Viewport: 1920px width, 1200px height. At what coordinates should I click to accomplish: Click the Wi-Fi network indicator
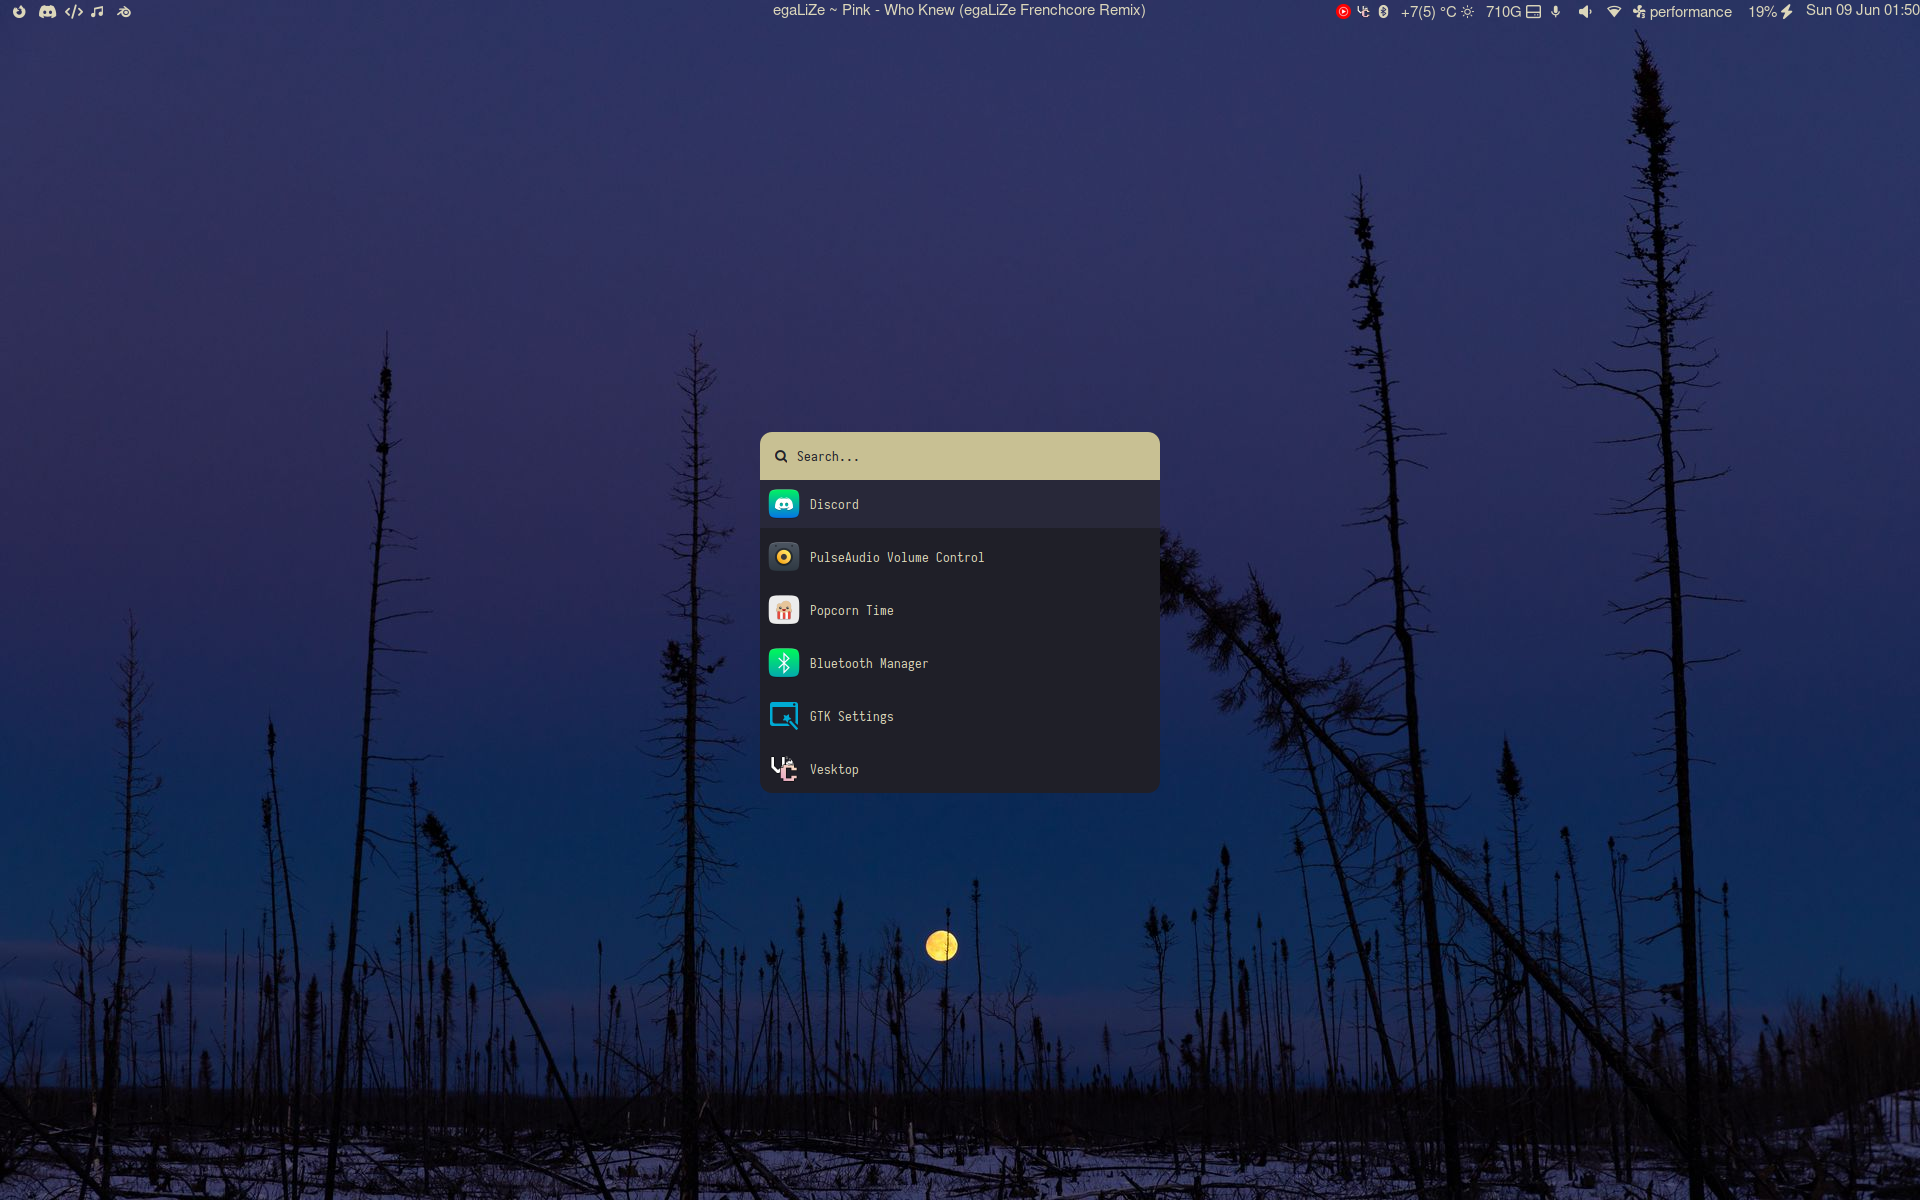pos(1614,12)
